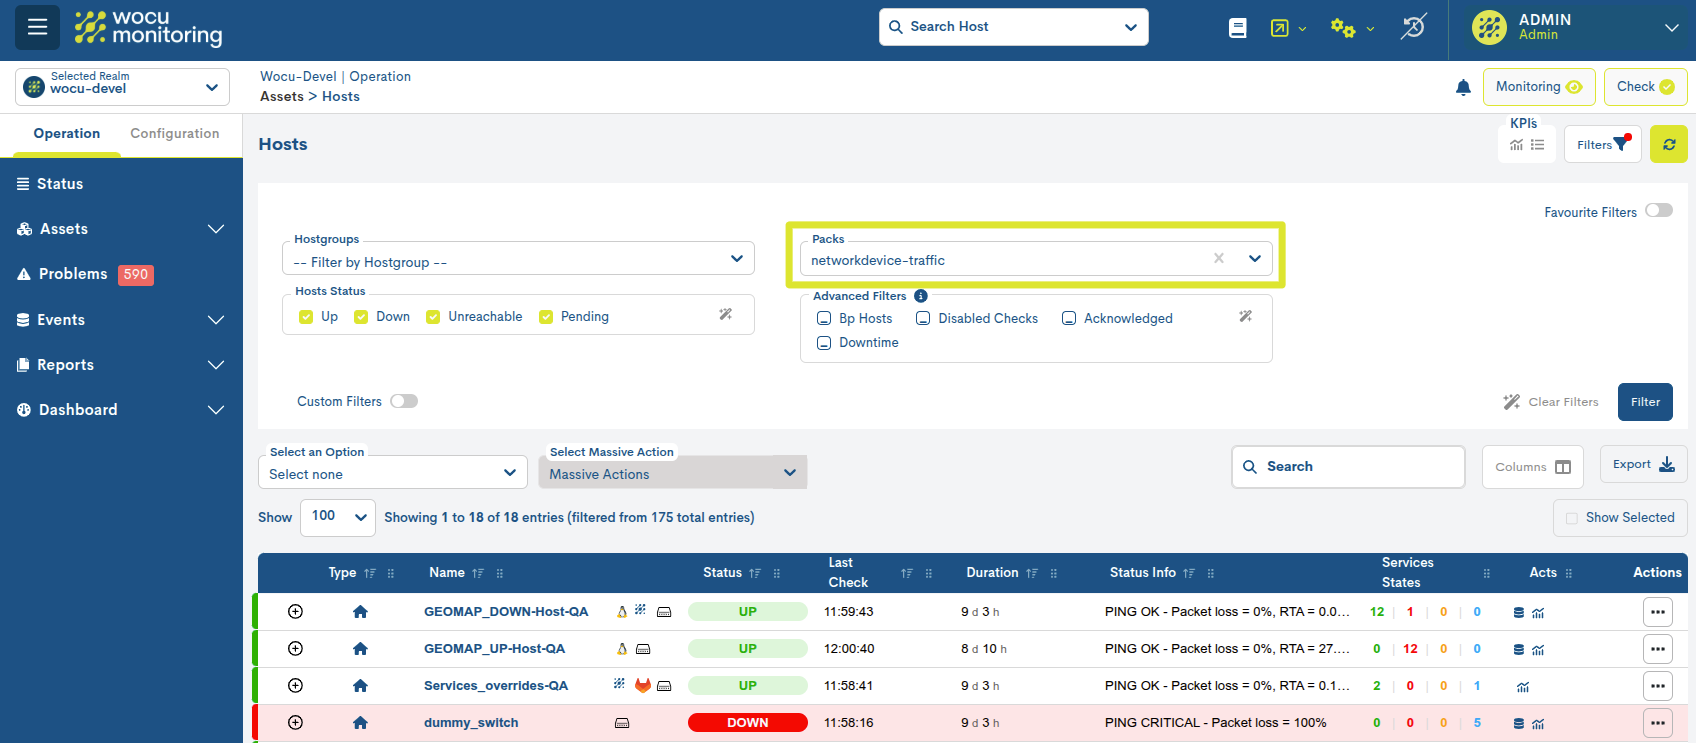Open actions menu for dummy_switch row
The image size is (1696, 743).
tap(1657, 723)
